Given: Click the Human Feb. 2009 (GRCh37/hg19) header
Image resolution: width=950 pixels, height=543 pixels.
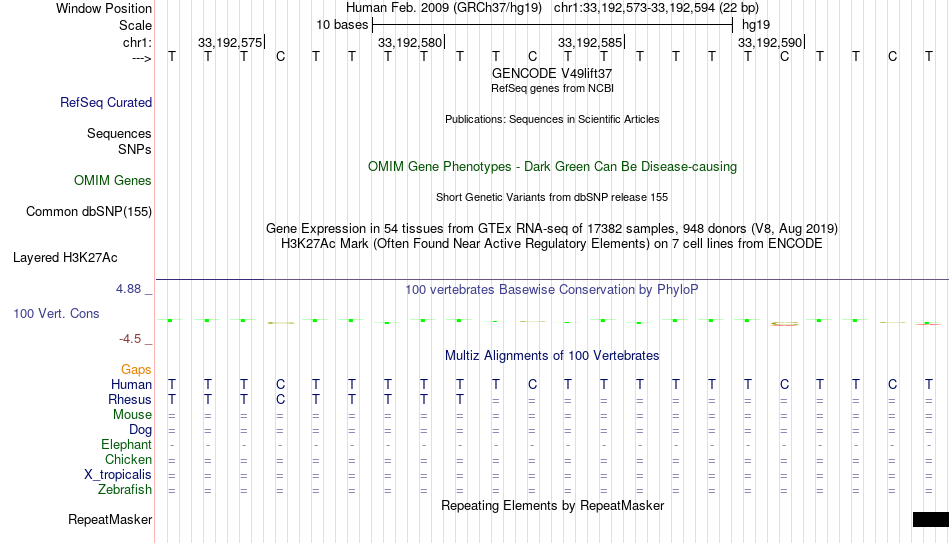Looking at the screenshot, I should 443,8.
